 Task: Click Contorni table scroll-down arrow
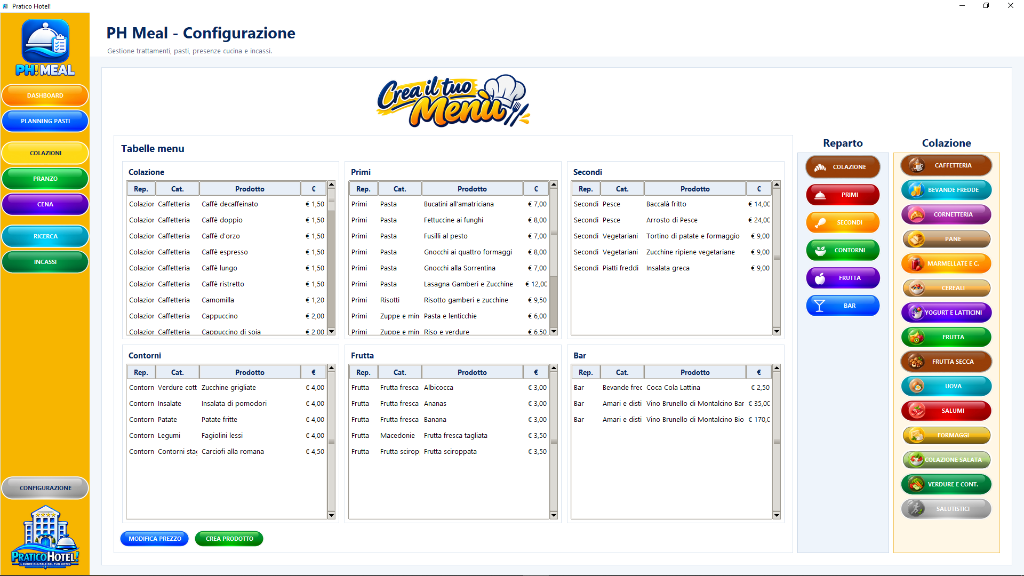pos(331,515)
